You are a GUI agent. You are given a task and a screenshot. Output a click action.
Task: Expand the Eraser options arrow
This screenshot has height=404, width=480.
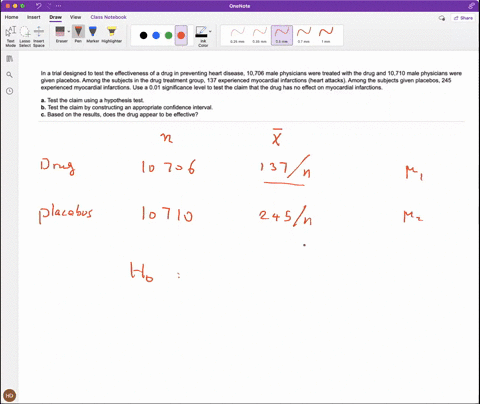(69, 32)
